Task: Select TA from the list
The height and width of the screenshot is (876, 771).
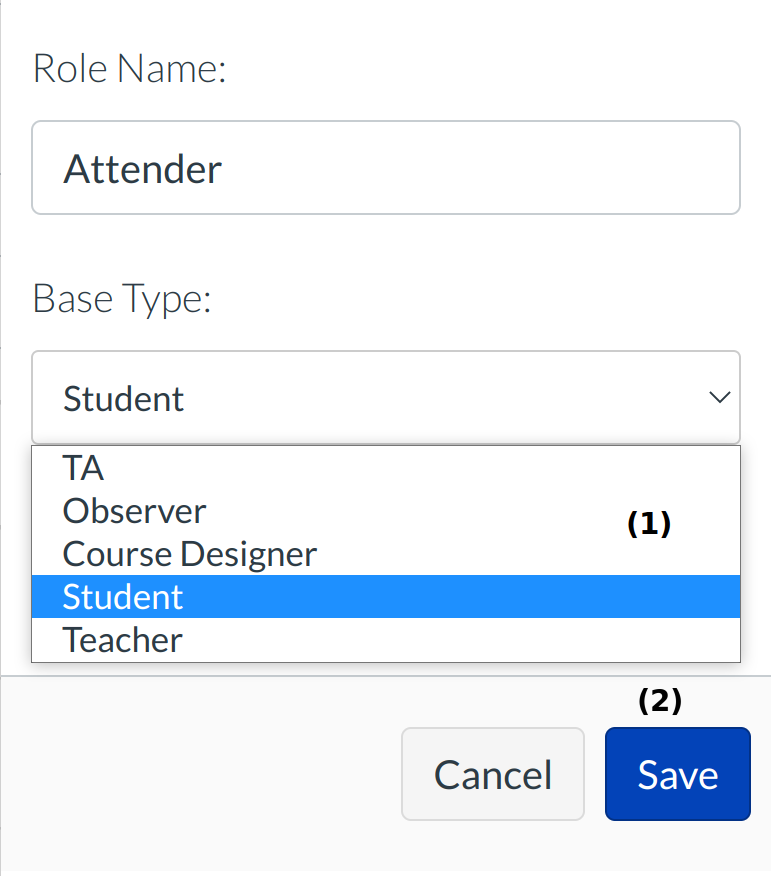Action: click(x=84, y=468)
